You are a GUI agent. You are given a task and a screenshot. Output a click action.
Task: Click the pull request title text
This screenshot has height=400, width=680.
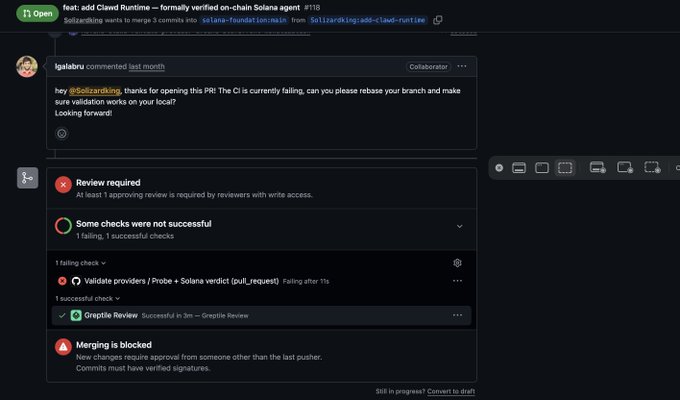(181, 7)
